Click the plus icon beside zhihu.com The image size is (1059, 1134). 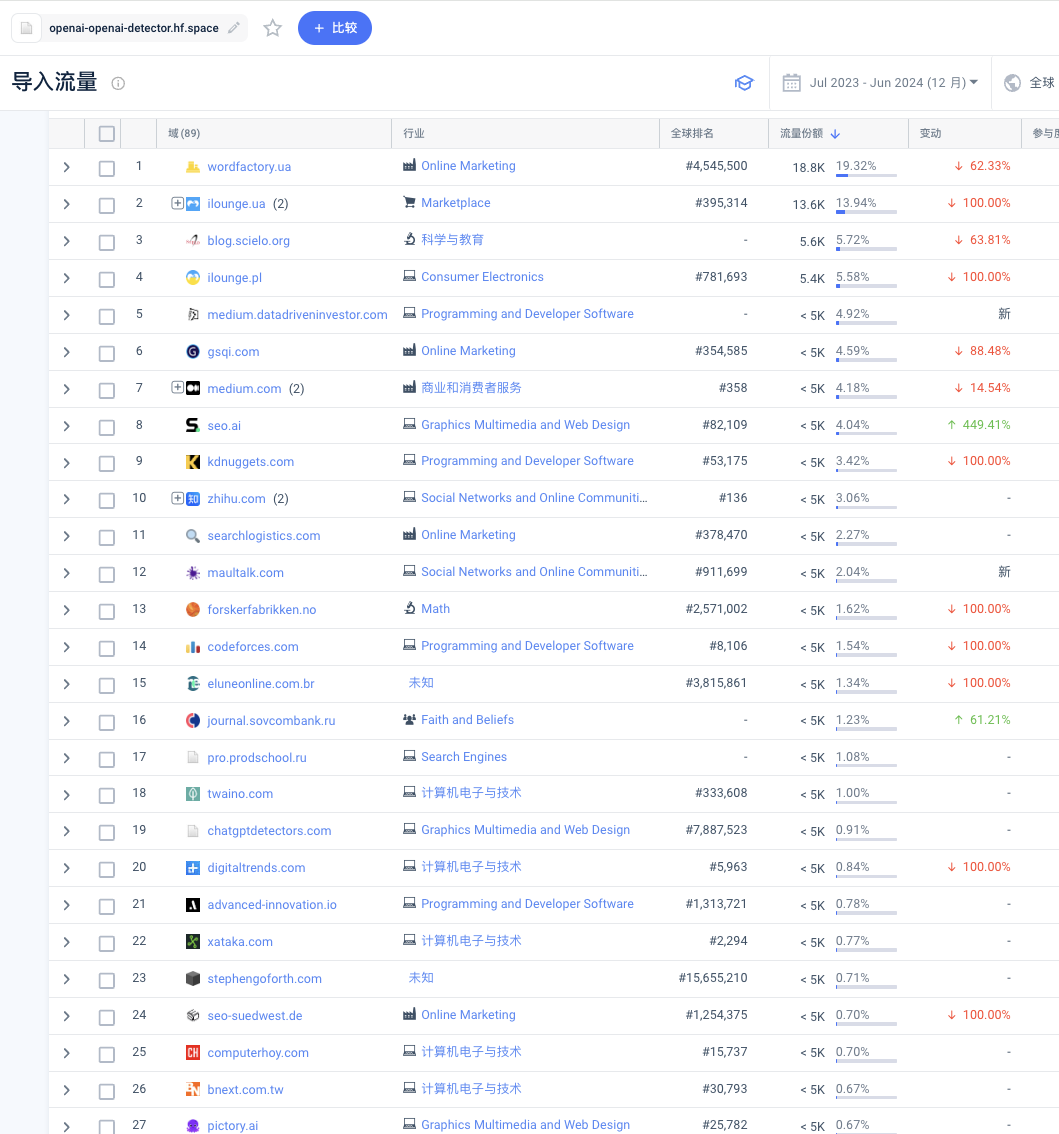[177, 498]
